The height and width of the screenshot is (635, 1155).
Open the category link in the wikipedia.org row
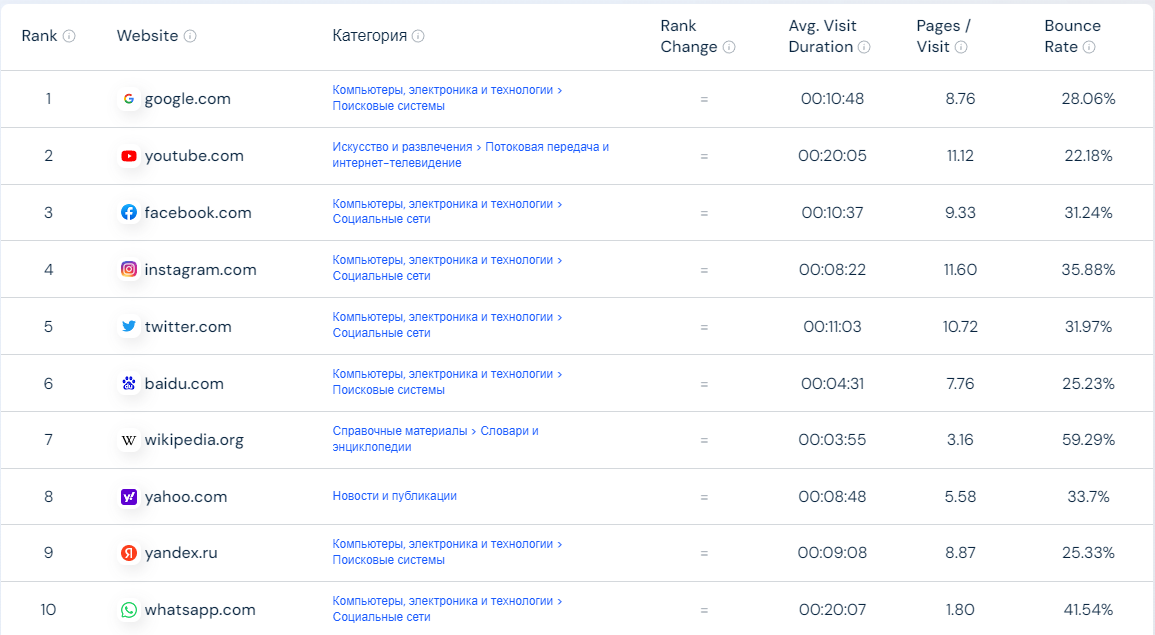(x=435, y=439)
